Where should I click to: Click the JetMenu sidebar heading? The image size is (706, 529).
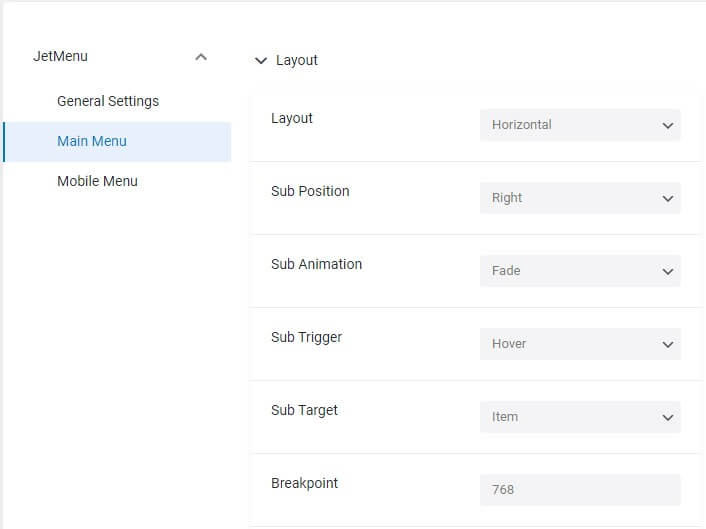(x=60, y=56)
